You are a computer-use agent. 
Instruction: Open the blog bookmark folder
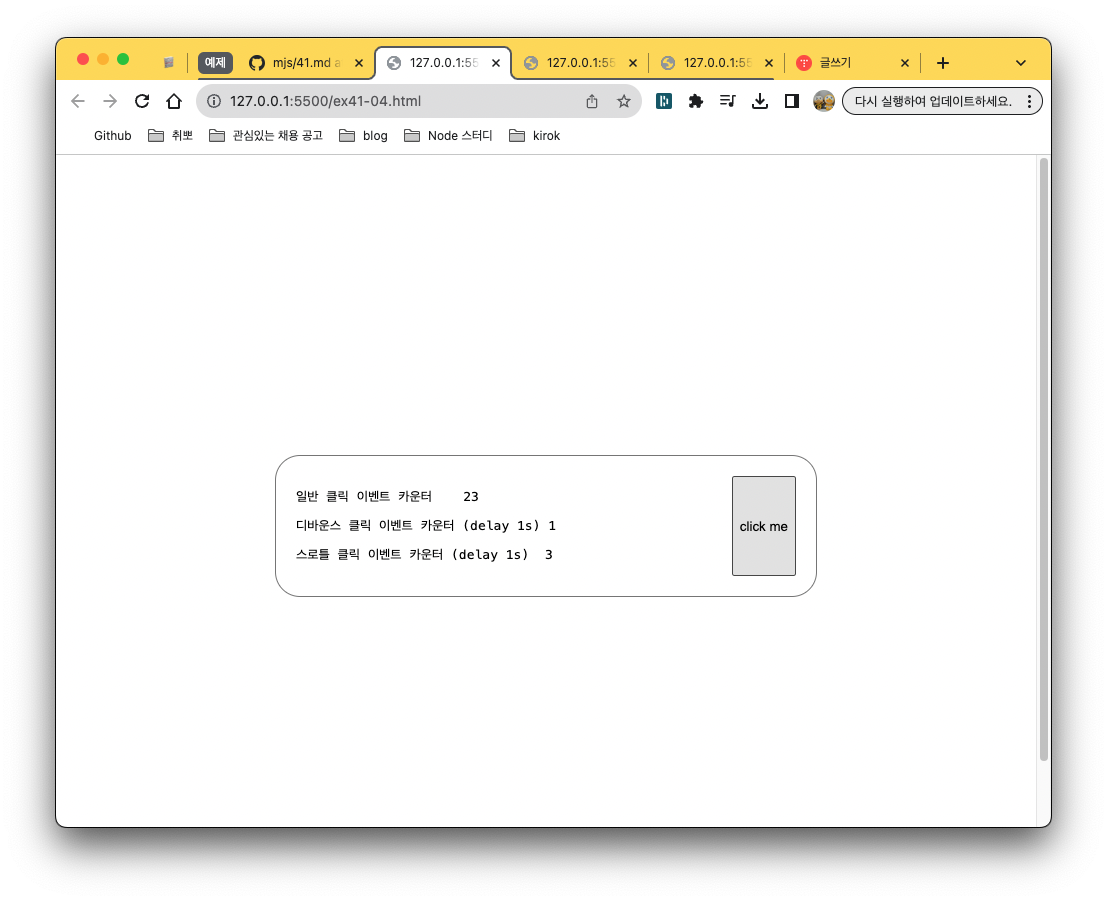364,136
